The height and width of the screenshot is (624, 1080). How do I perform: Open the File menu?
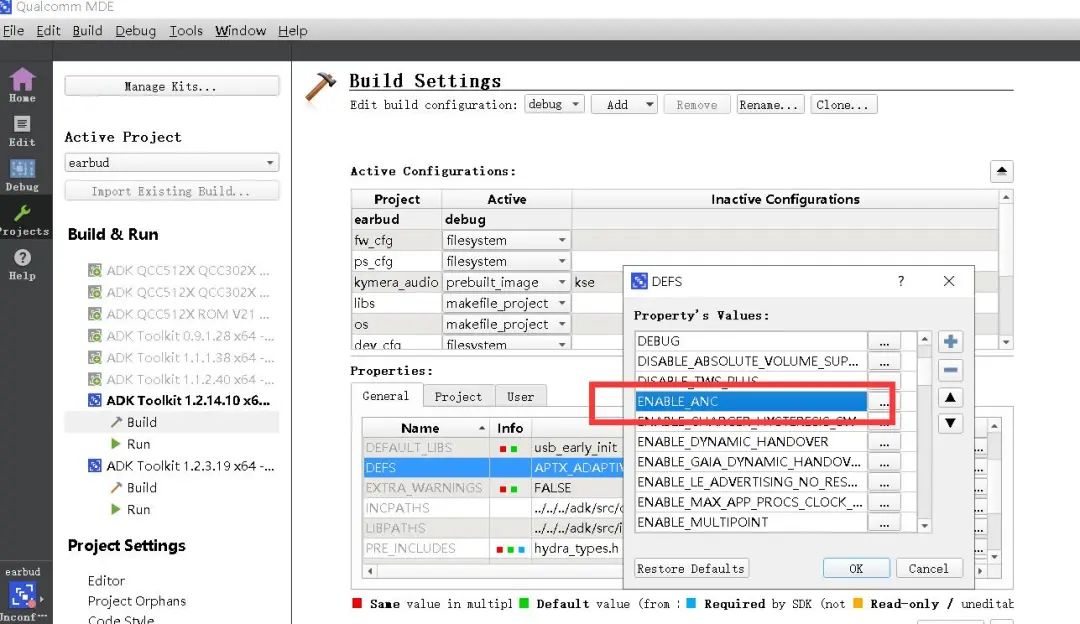pyautogui.click(x=13, y=31)
